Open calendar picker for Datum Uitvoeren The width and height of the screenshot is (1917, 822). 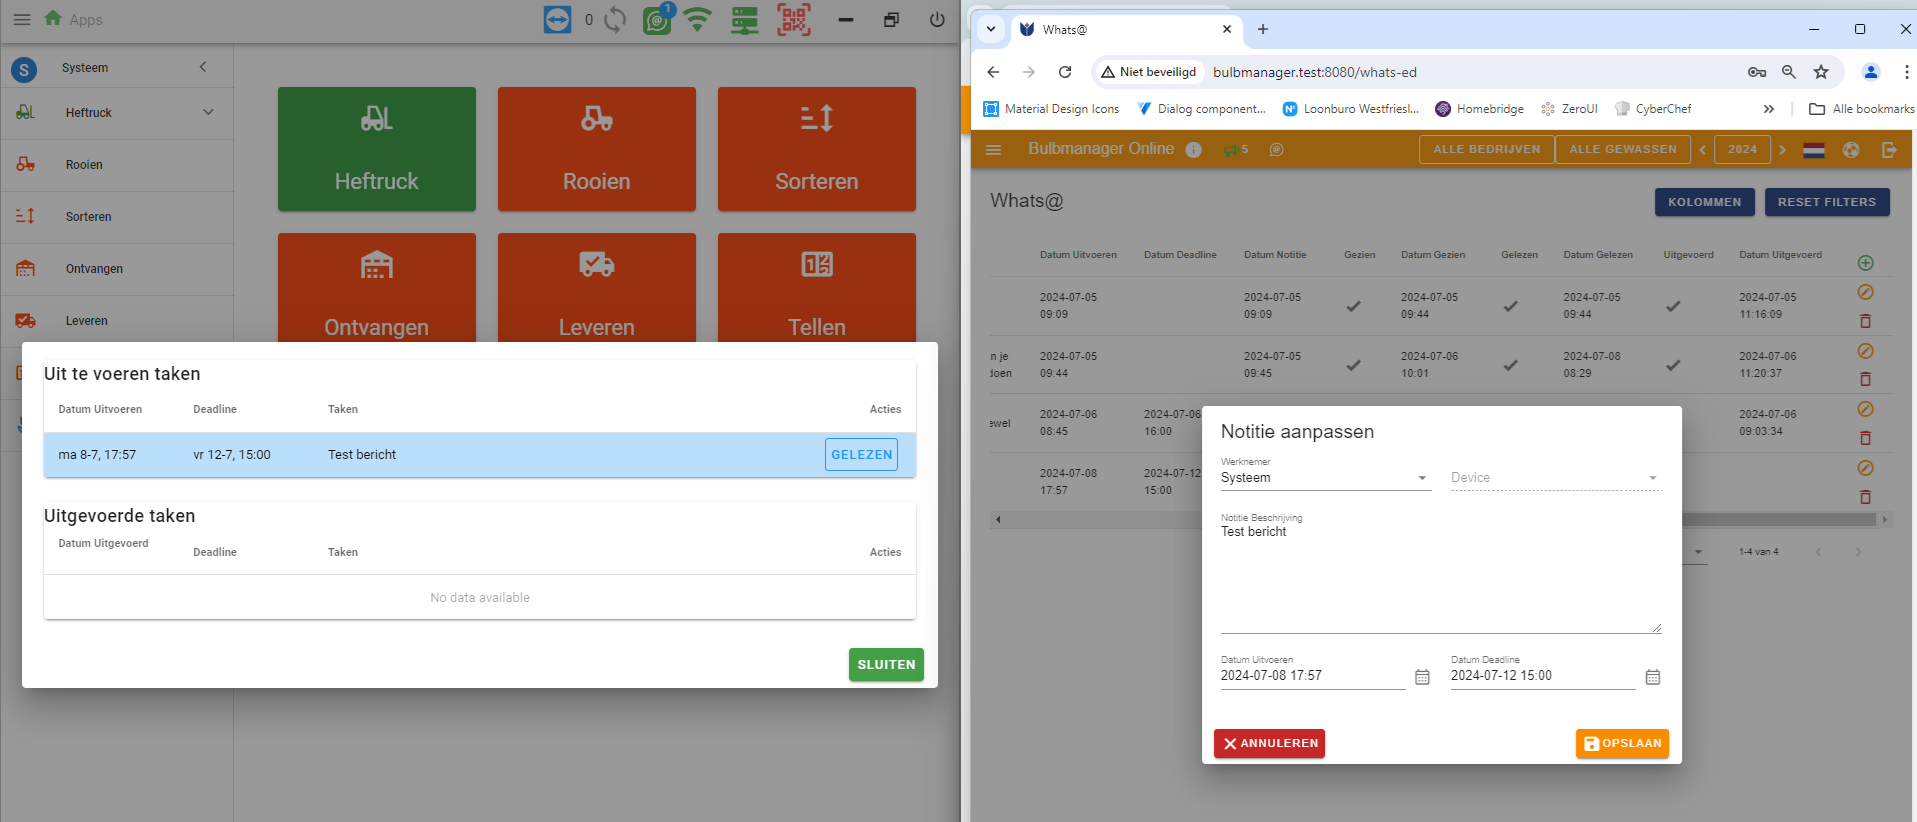1422,677
